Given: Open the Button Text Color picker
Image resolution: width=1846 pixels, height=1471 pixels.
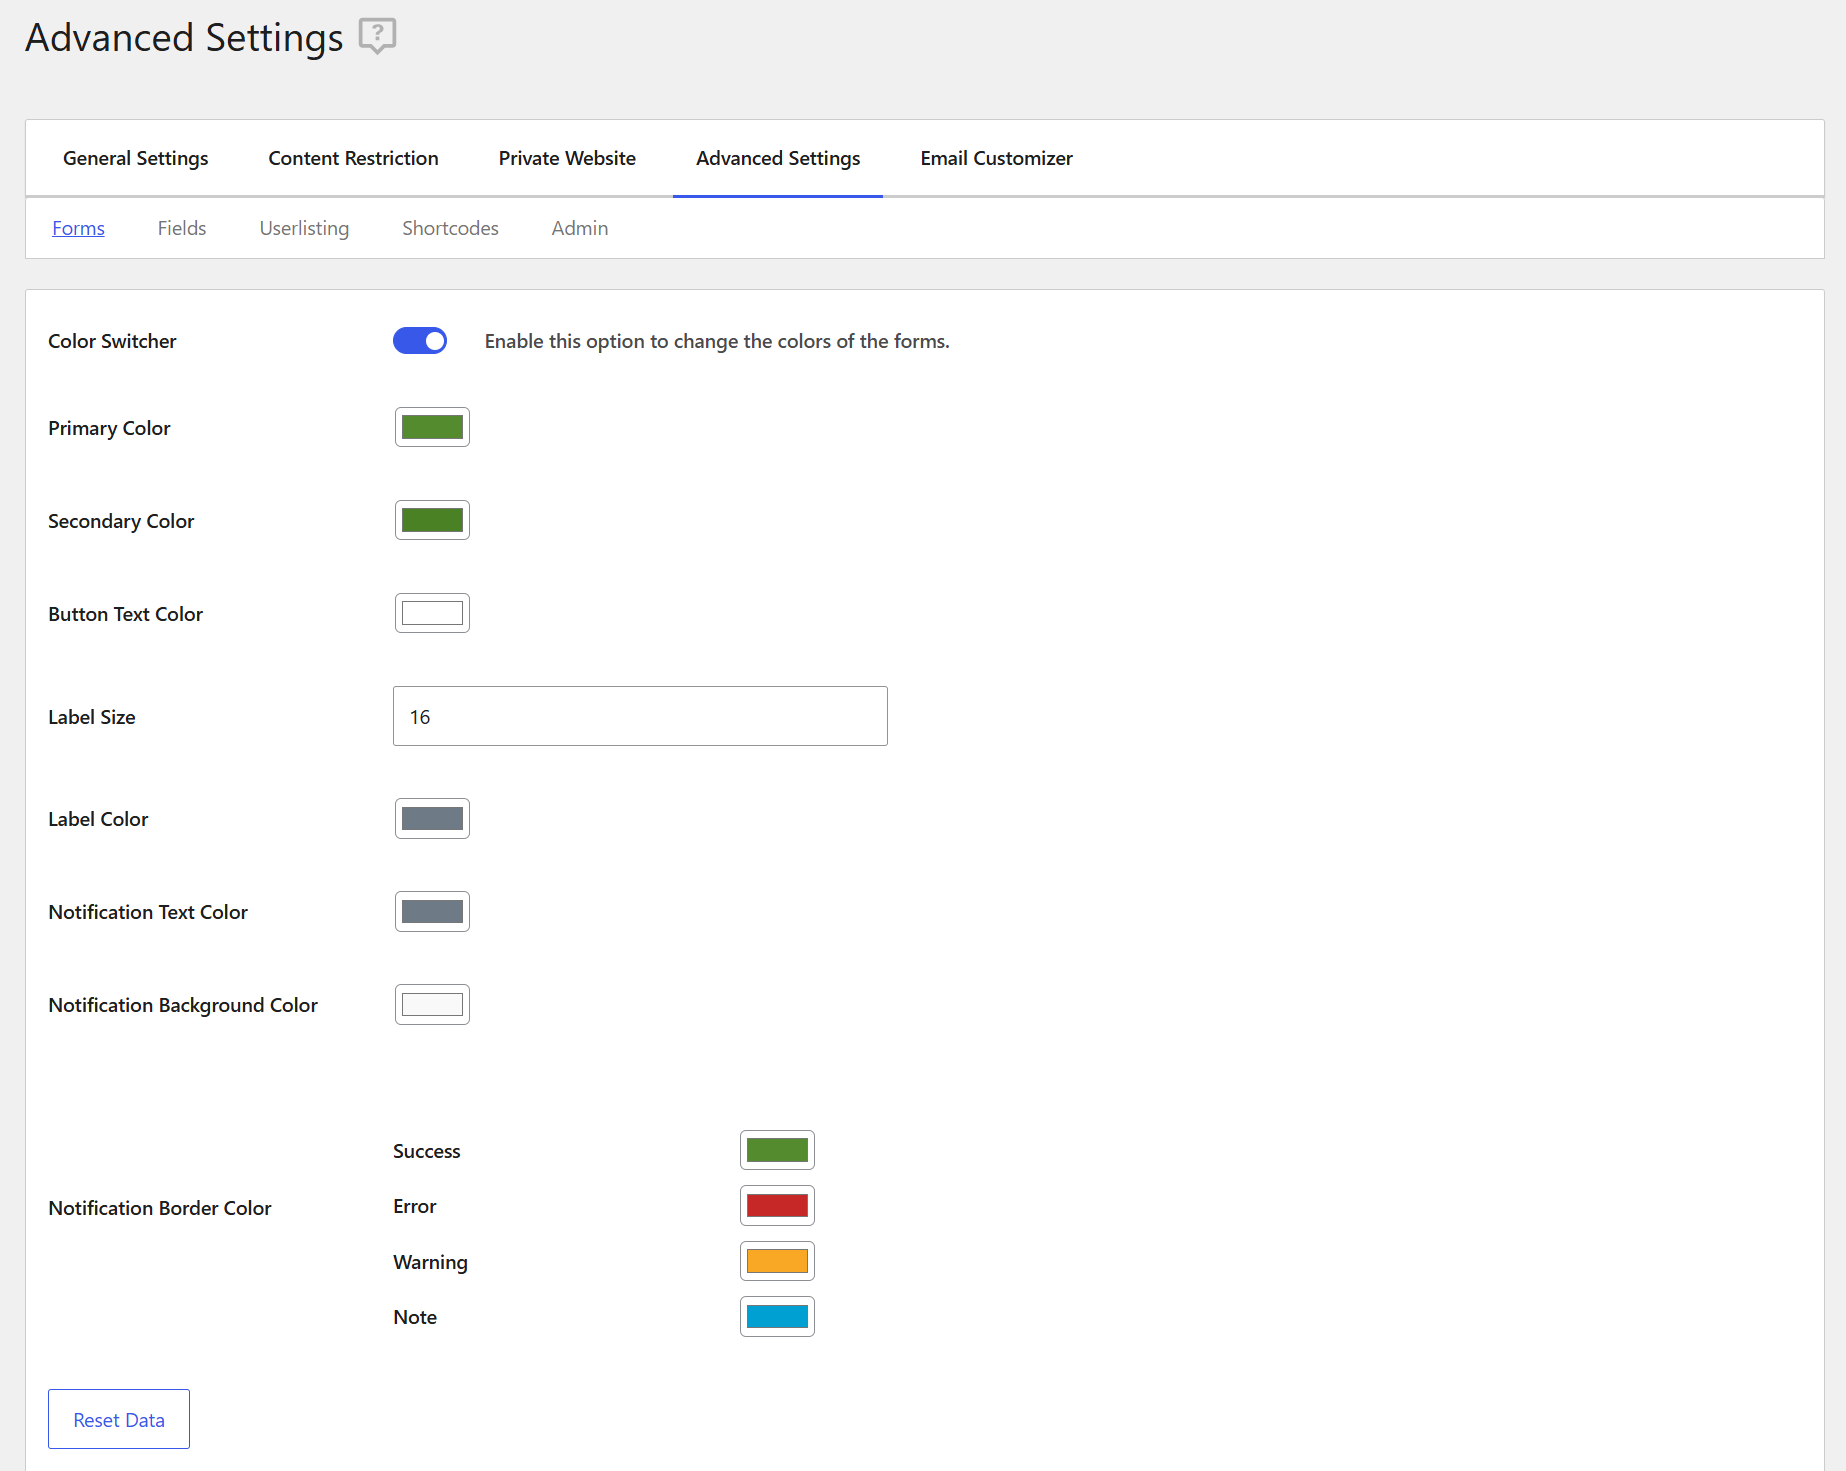Looking at the screenshot, I should coord(431,613).
